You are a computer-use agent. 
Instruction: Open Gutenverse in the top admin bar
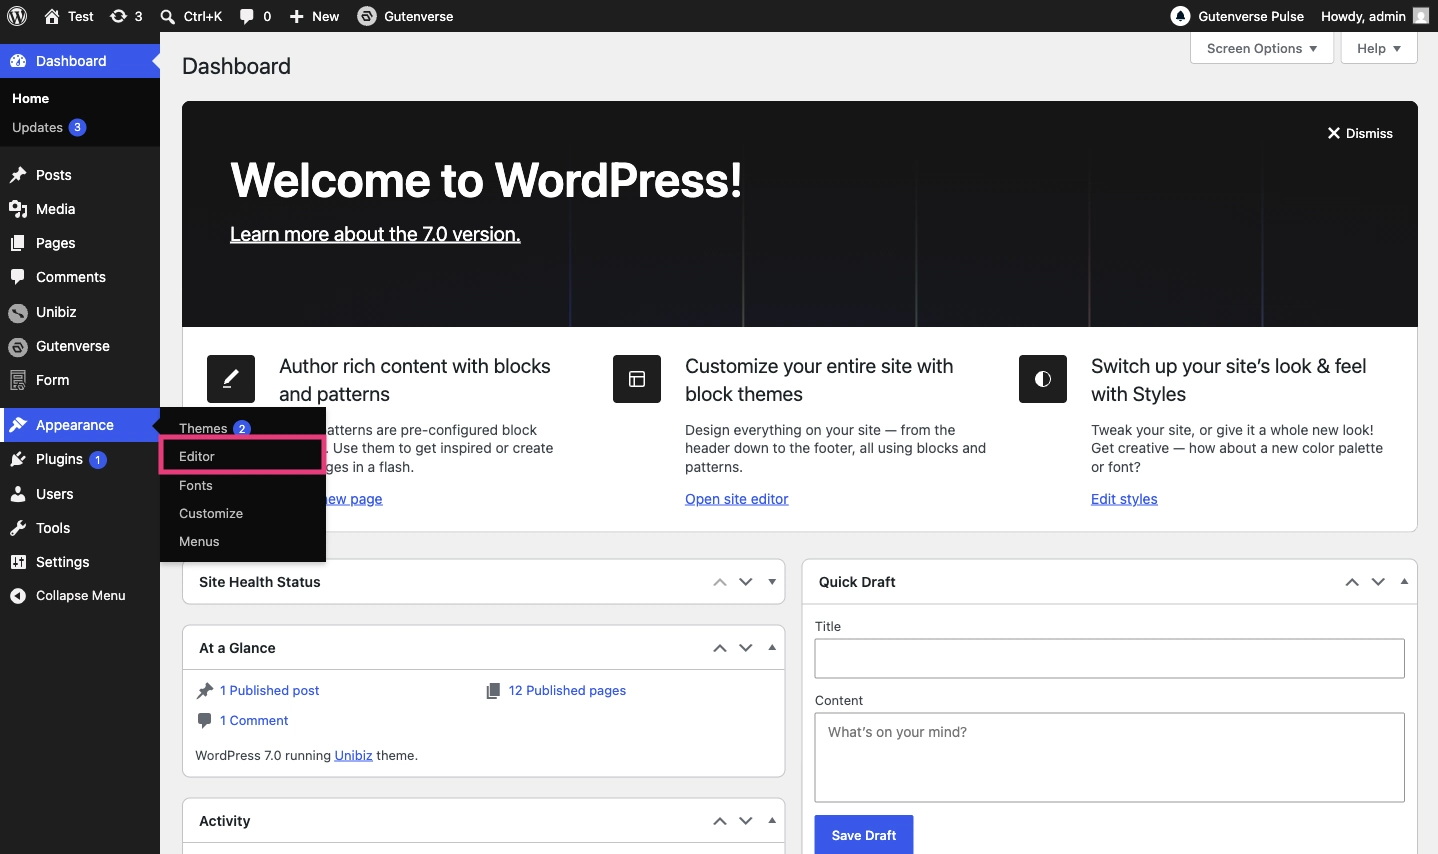coord(406,16)
